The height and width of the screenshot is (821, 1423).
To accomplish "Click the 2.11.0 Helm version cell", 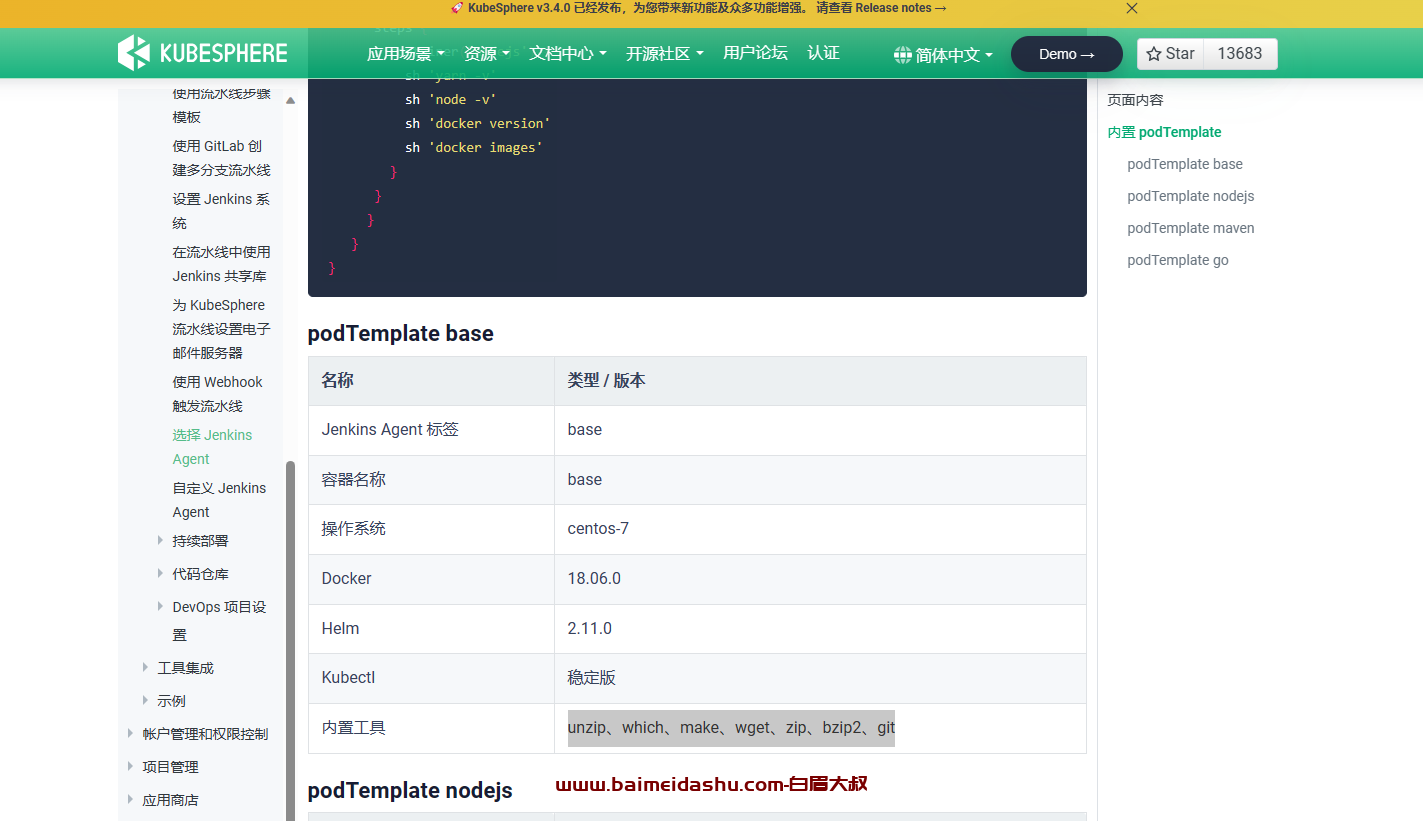I will coord(820,629).
